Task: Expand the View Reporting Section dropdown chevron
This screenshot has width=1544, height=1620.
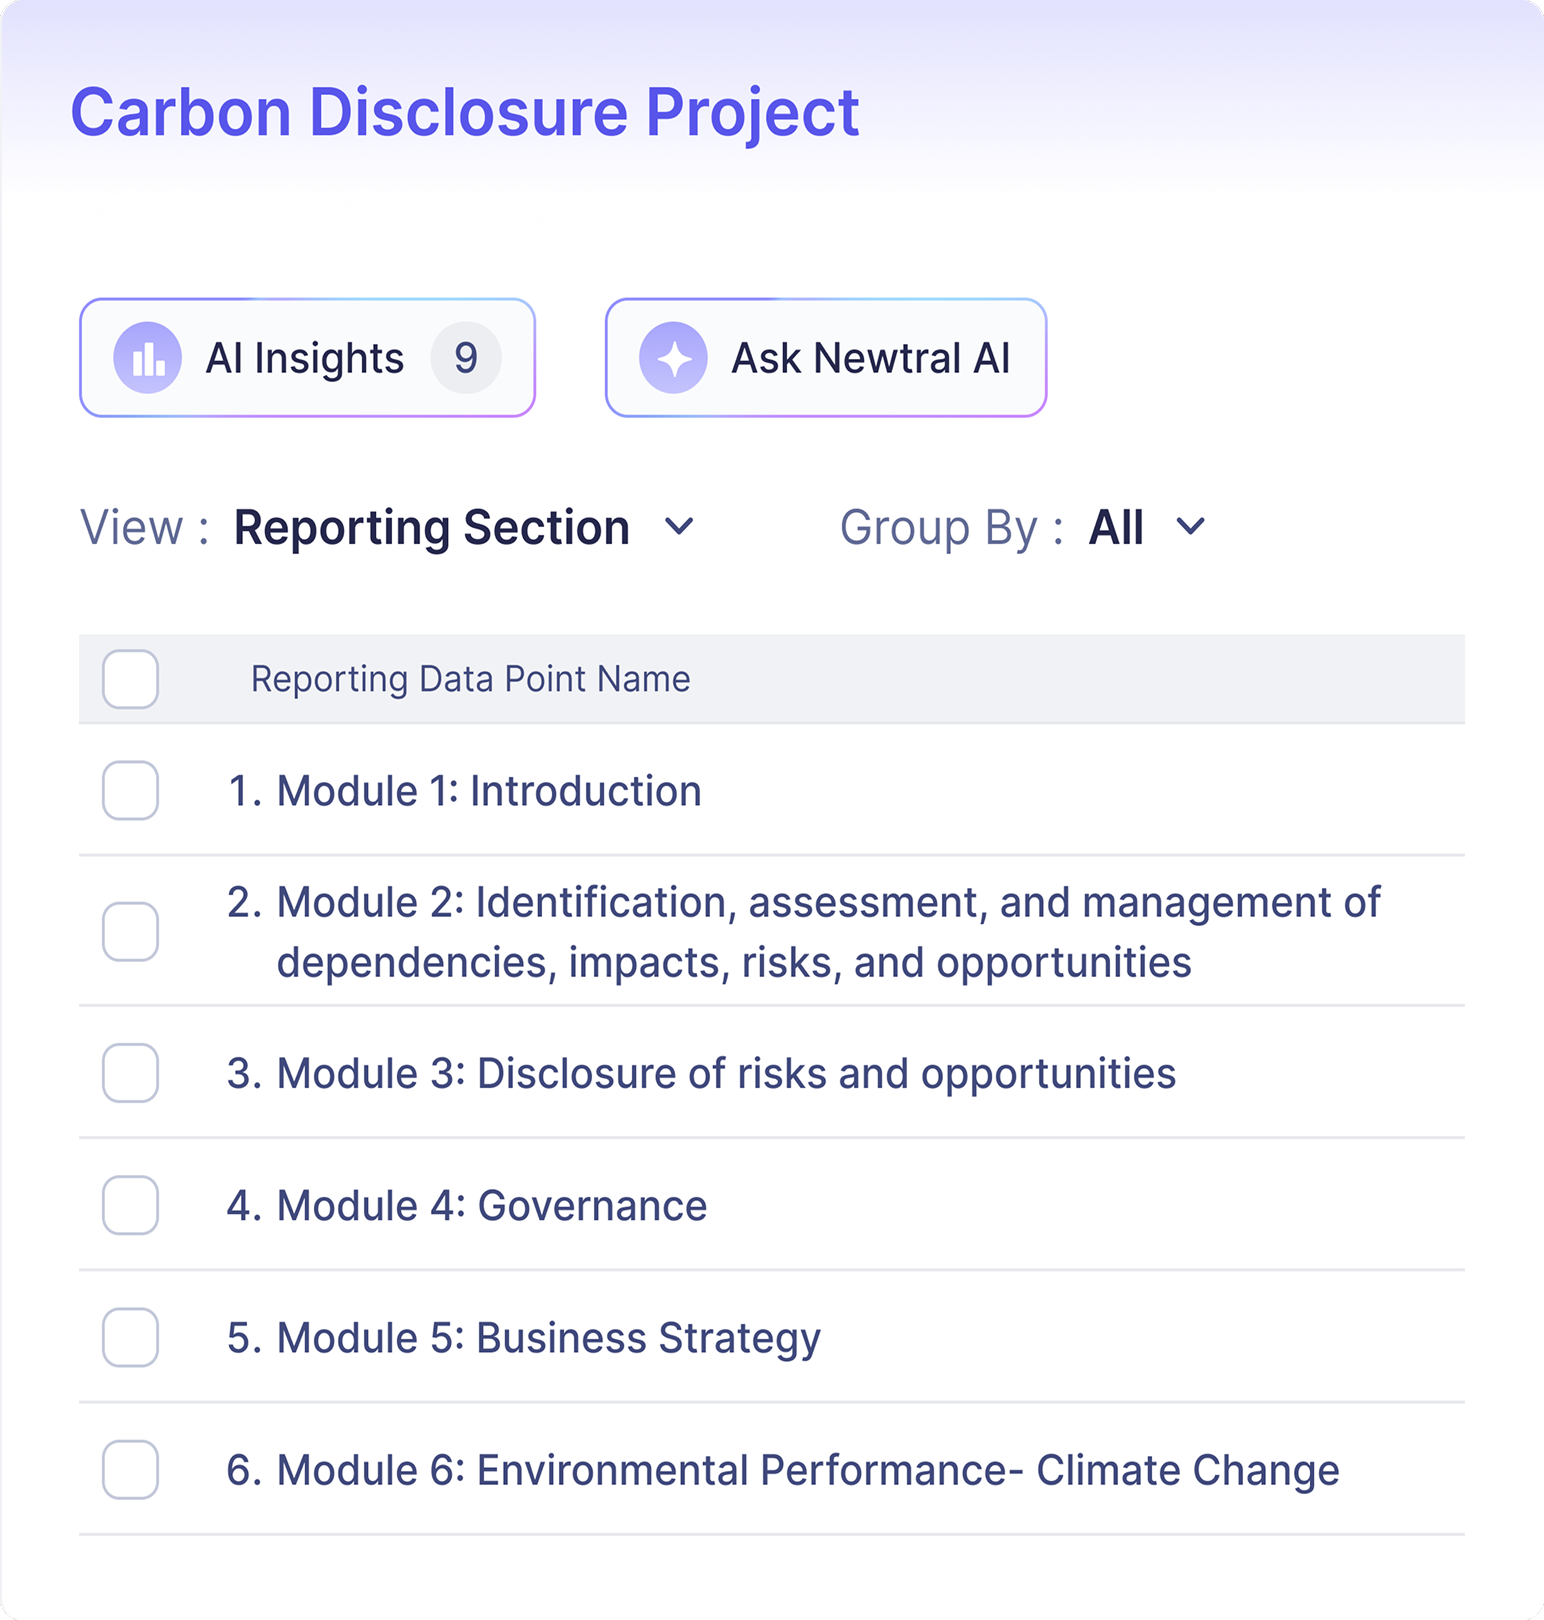Action: click(680, 526)
